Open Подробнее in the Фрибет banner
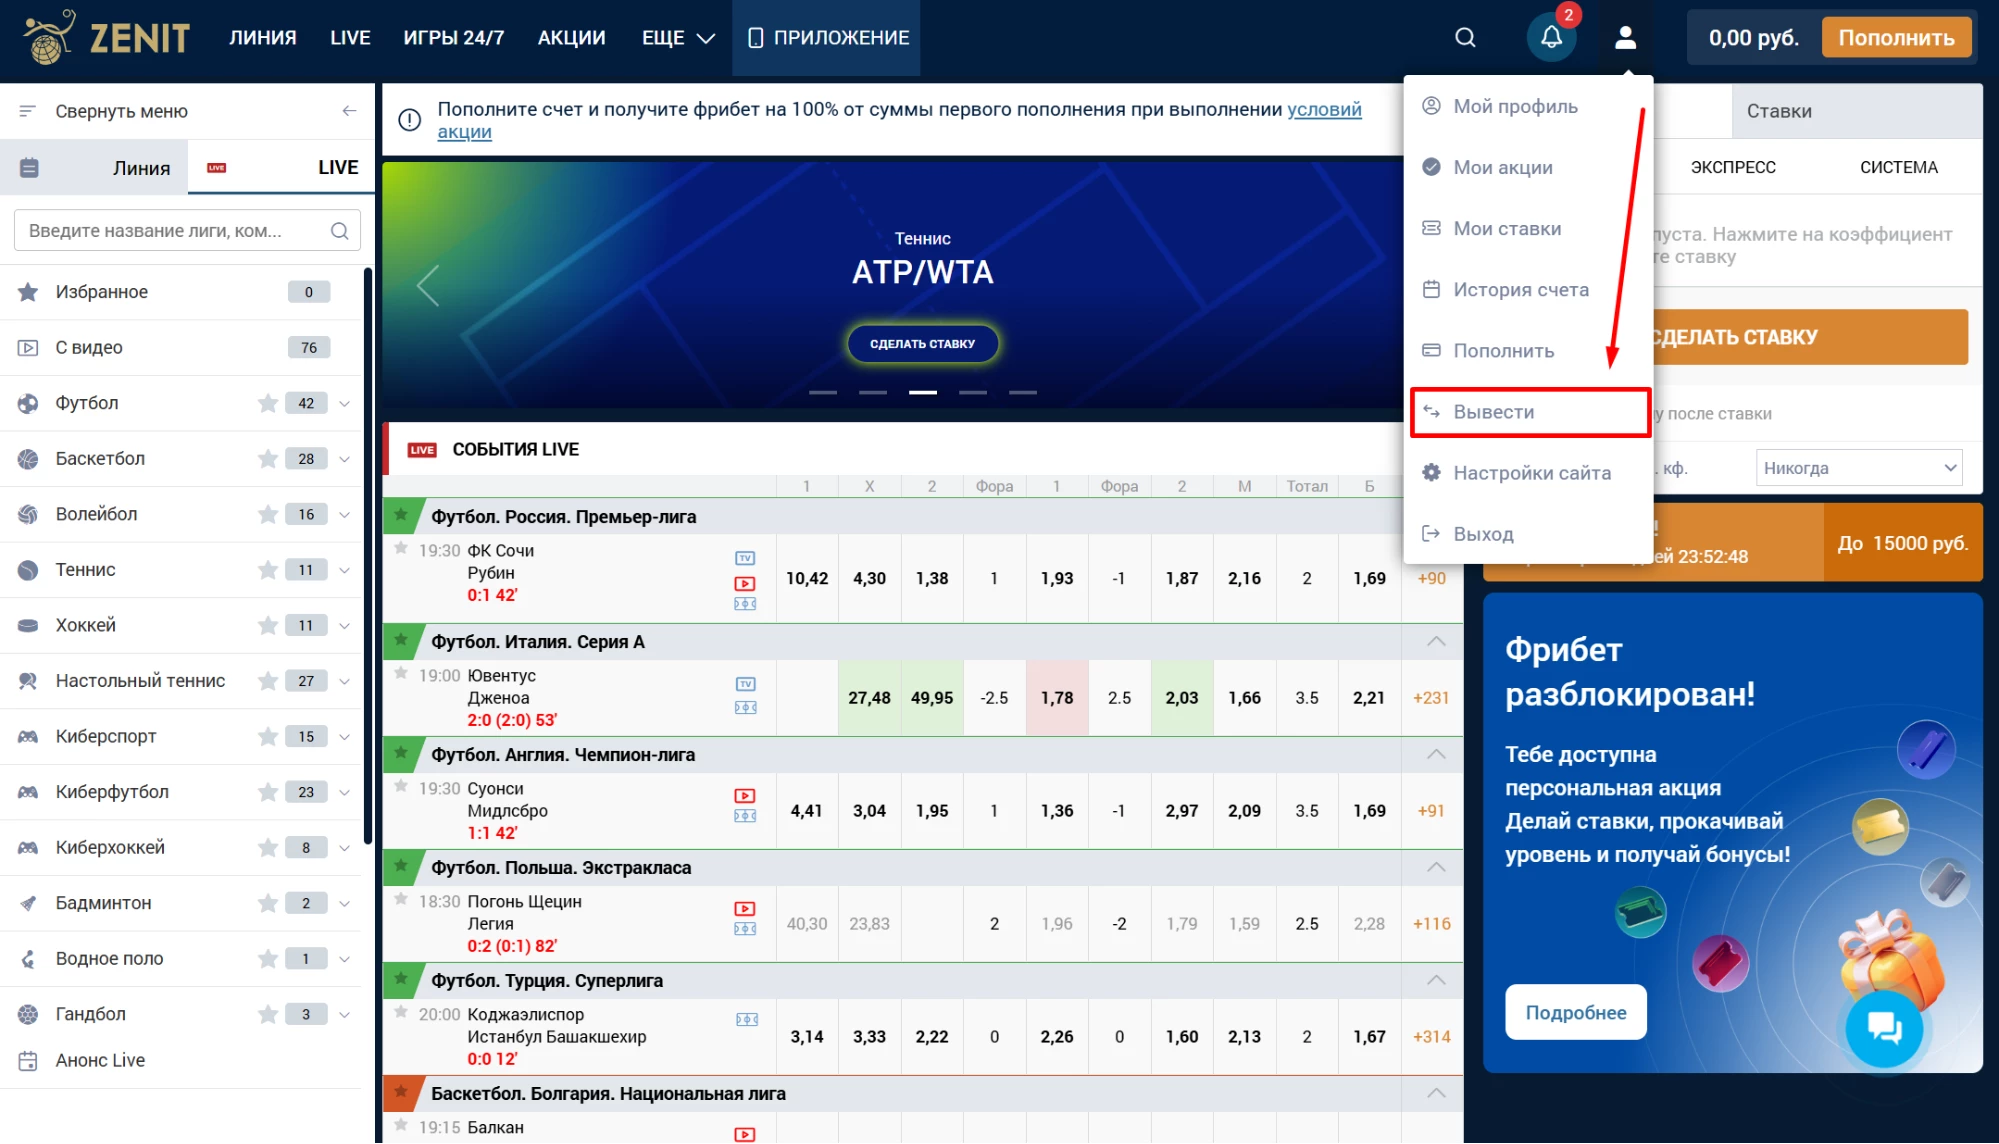Image resolution: width=1999 pixels, height=1144 pixels. tap(1575, 1012)
